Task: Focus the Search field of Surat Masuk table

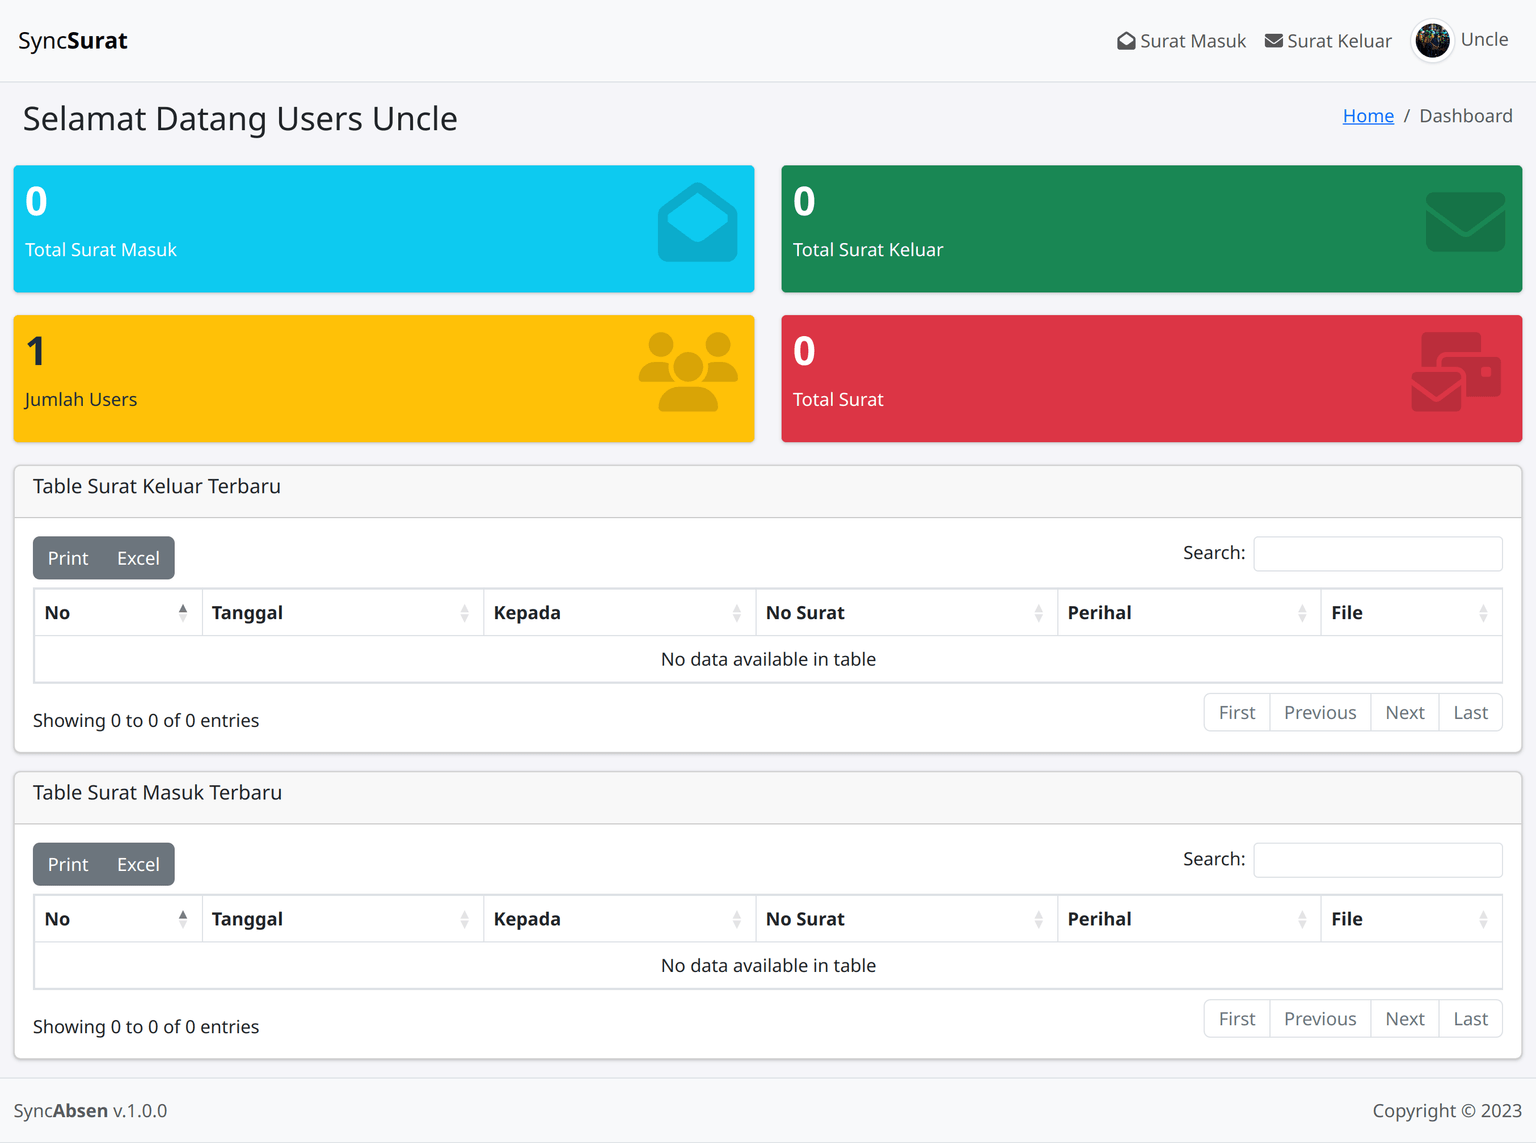Action: [1377, 860]
